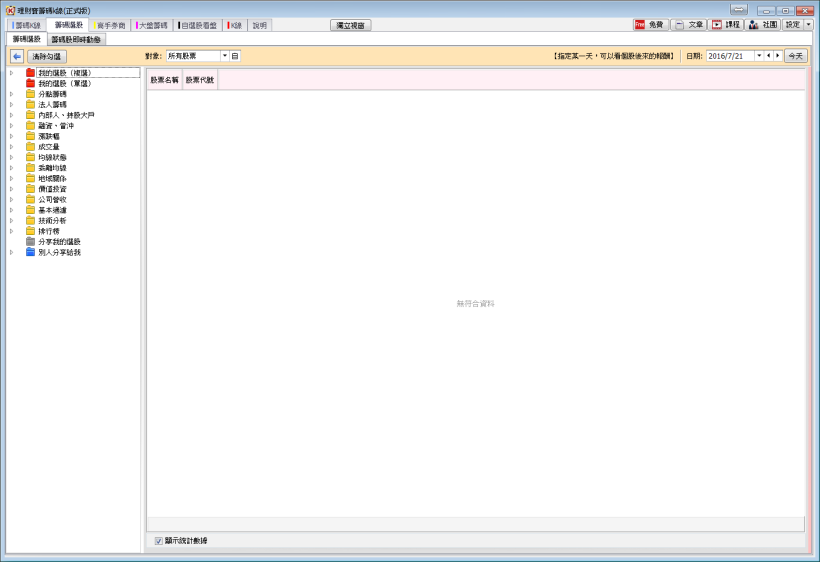Expand the 融資、當沖 tree node
Screen dimensions: 820x562
point(12,125)
